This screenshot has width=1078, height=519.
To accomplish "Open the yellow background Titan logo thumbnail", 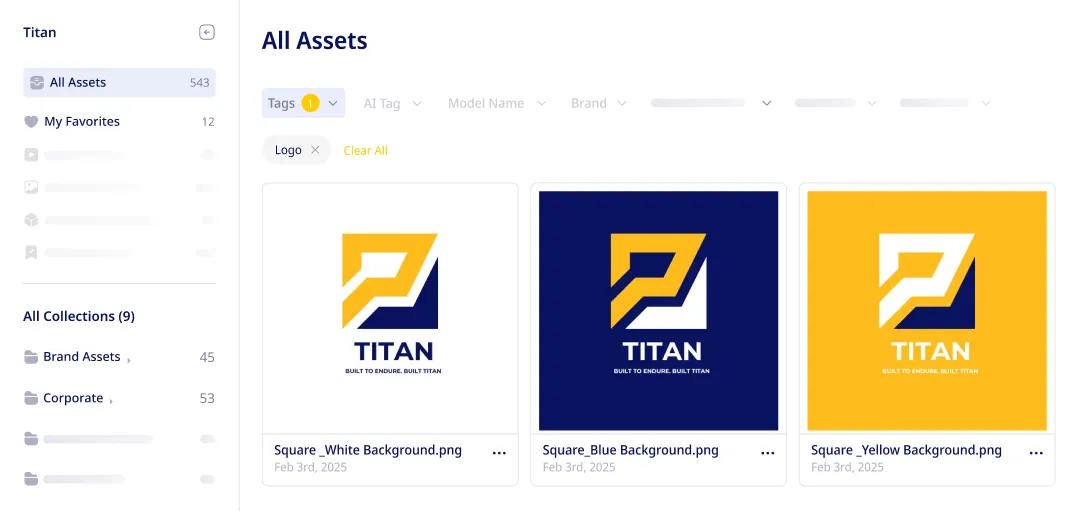I will 927,311.
